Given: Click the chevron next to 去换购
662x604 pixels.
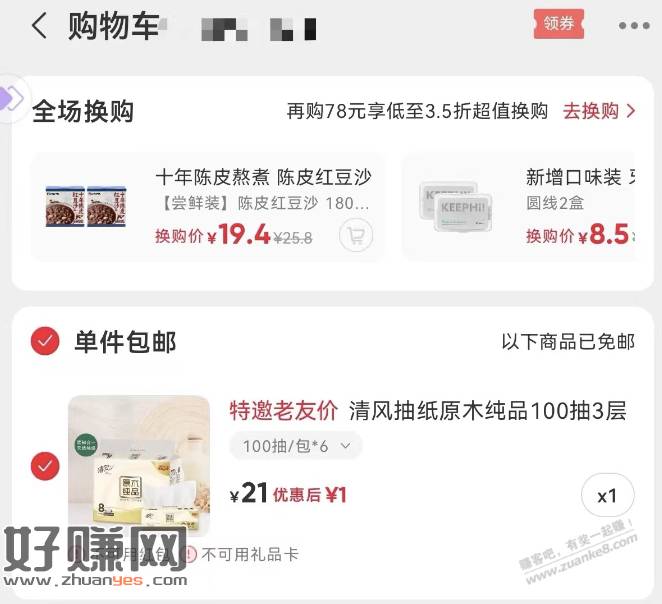Looking at the screenshot, I should coord(631,111).
